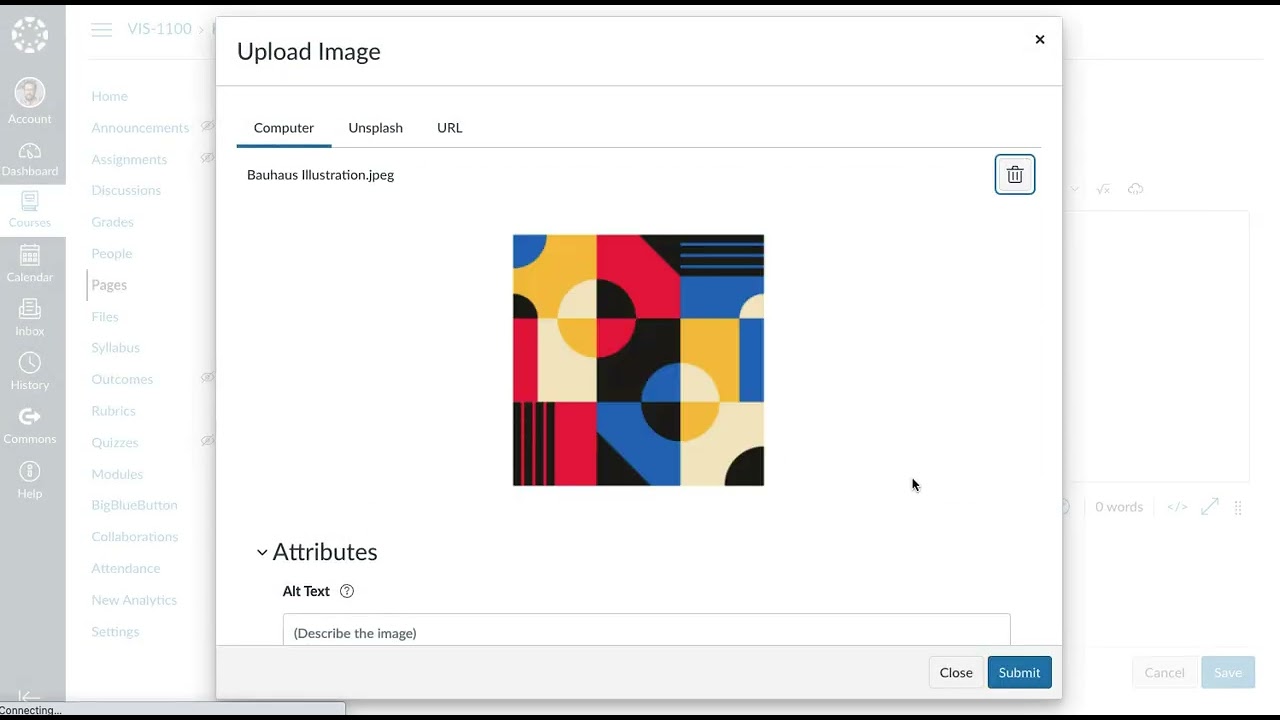Open Modules in course navigation
Image resolution: width=1280 pixels, height=720 pixels.
coord(117,473)
